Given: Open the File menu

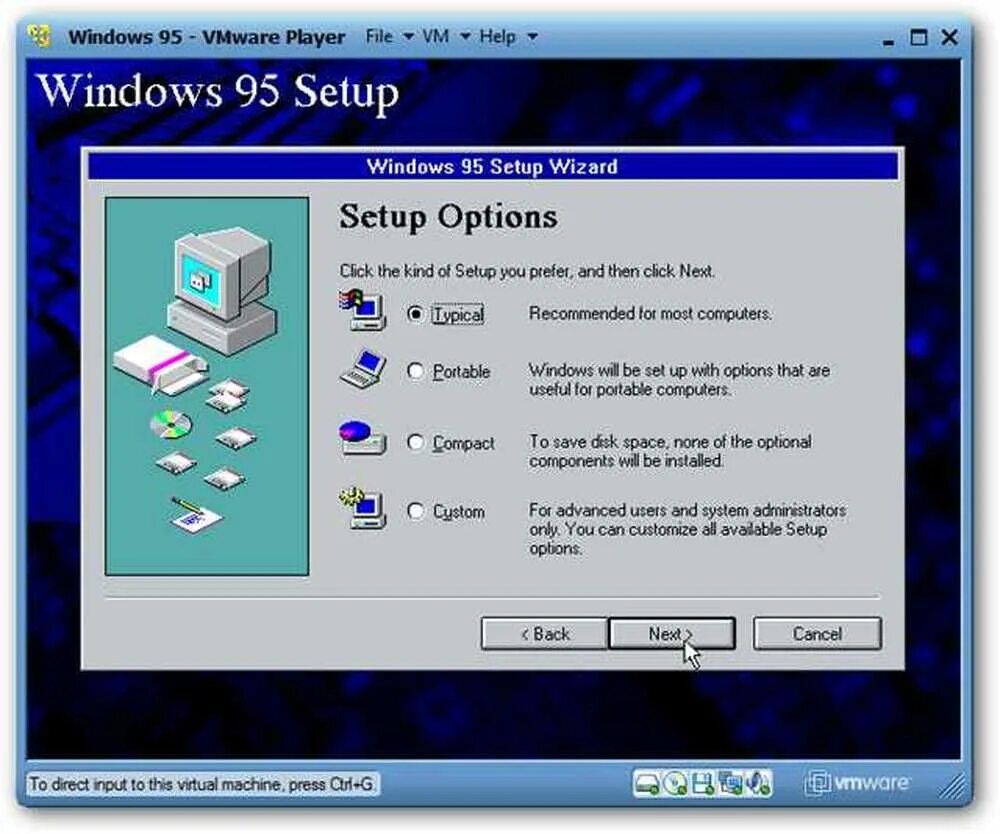Looking at the screenshot, I should click(x=379, y=36).
